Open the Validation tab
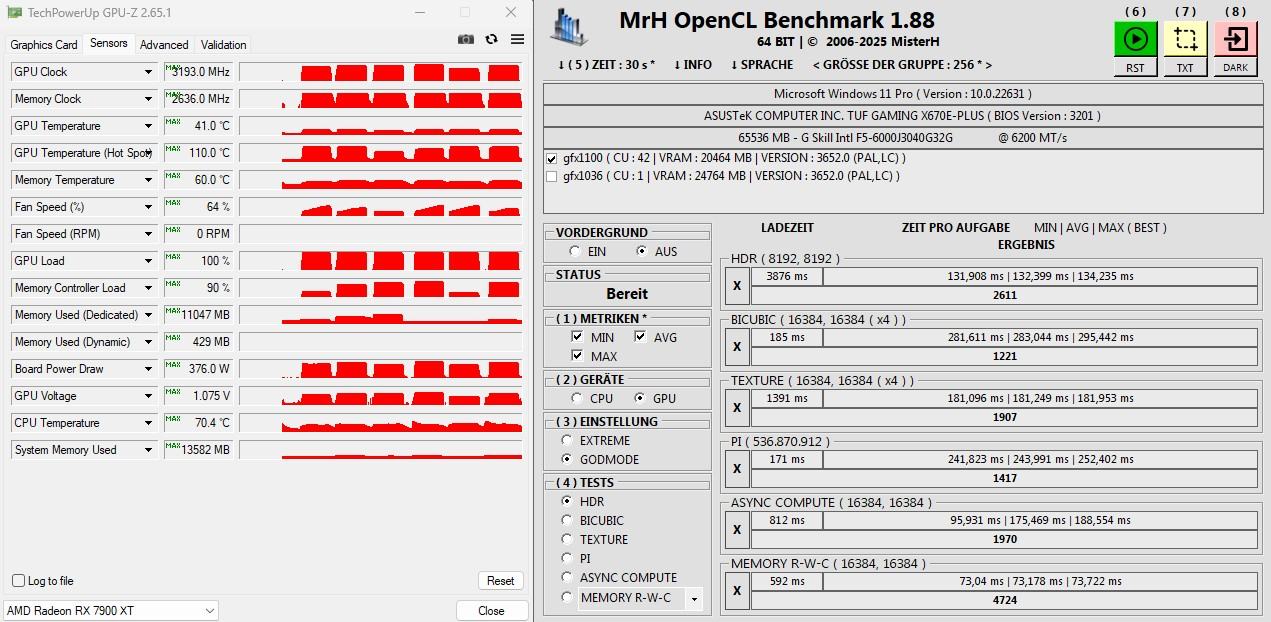The width and height of the screenshot is (1271, 622). point(223,45)
